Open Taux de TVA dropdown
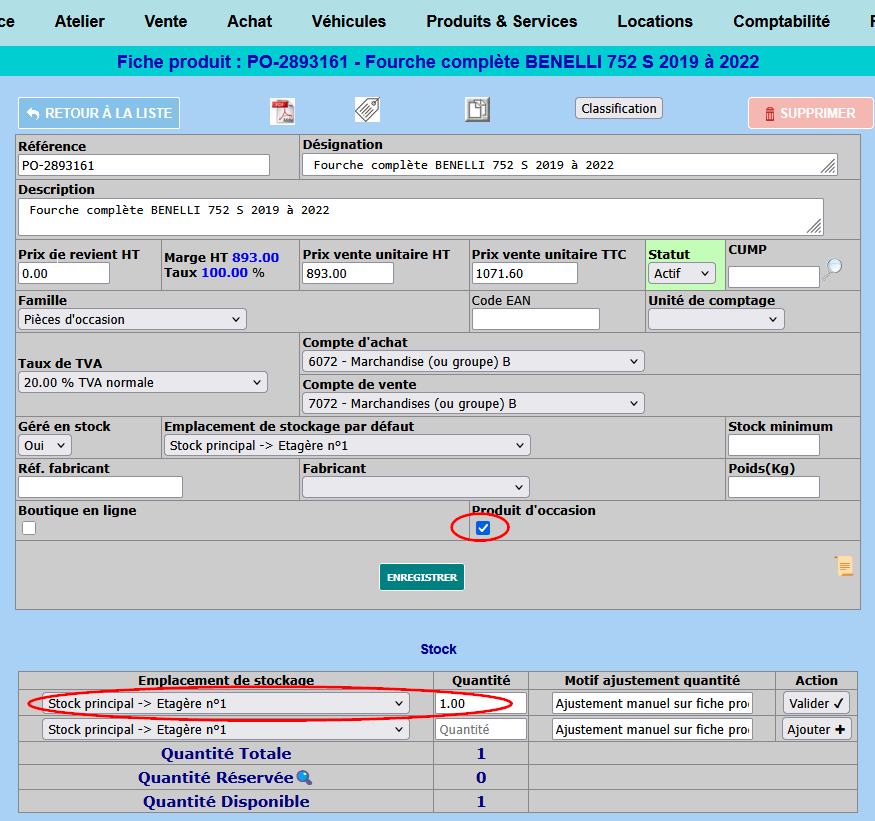Screen dimensions: 875x821 pyautogui.click(x=143, y=382)
